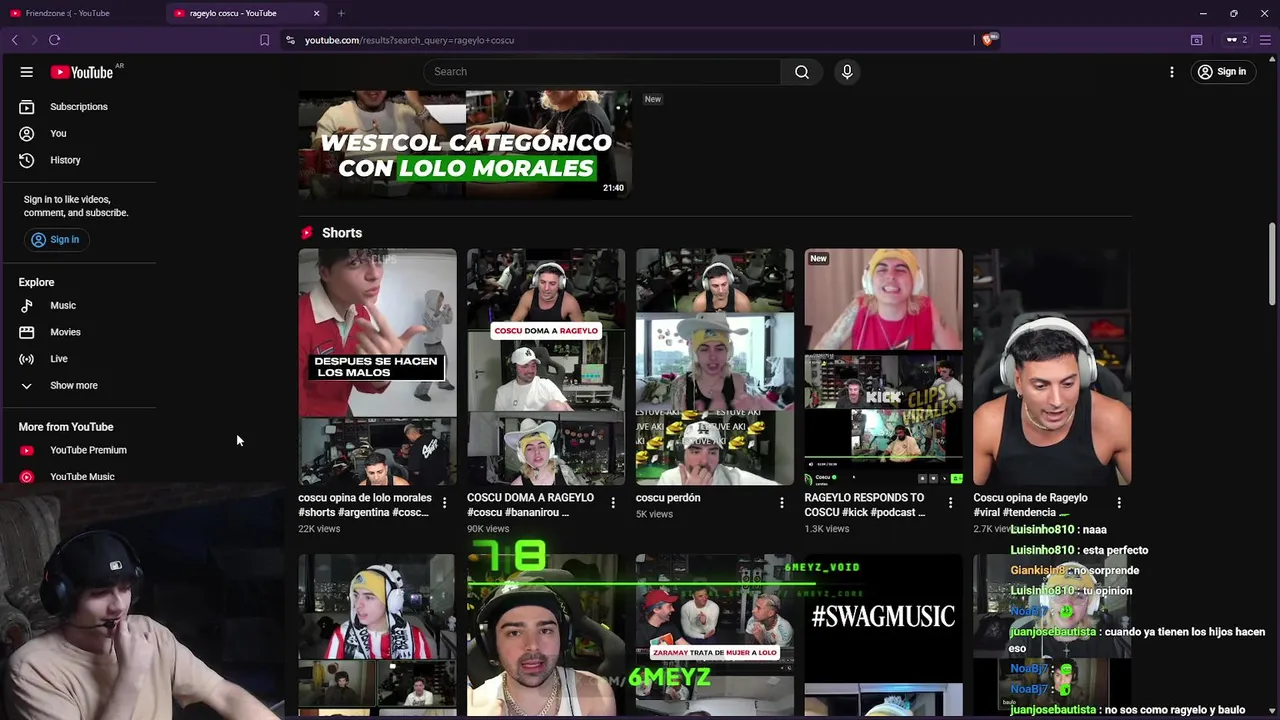Open Subscriptions in the sidebar

pyautogui.click(x=80, y=107)
